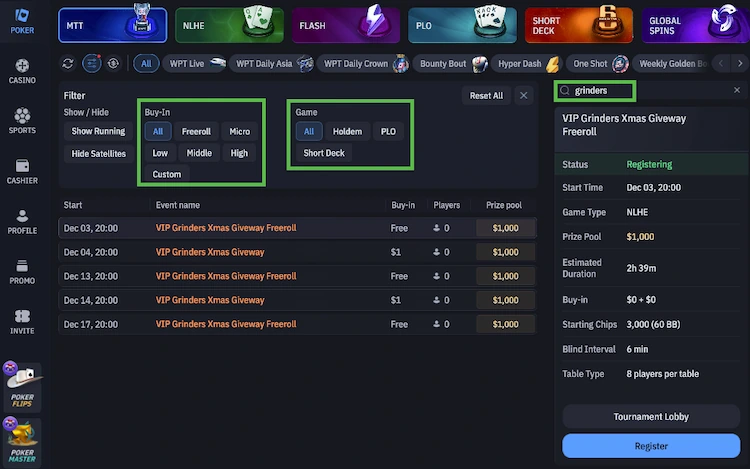
Task: Click the refresh tournaments icon
Action: (68, 63)
